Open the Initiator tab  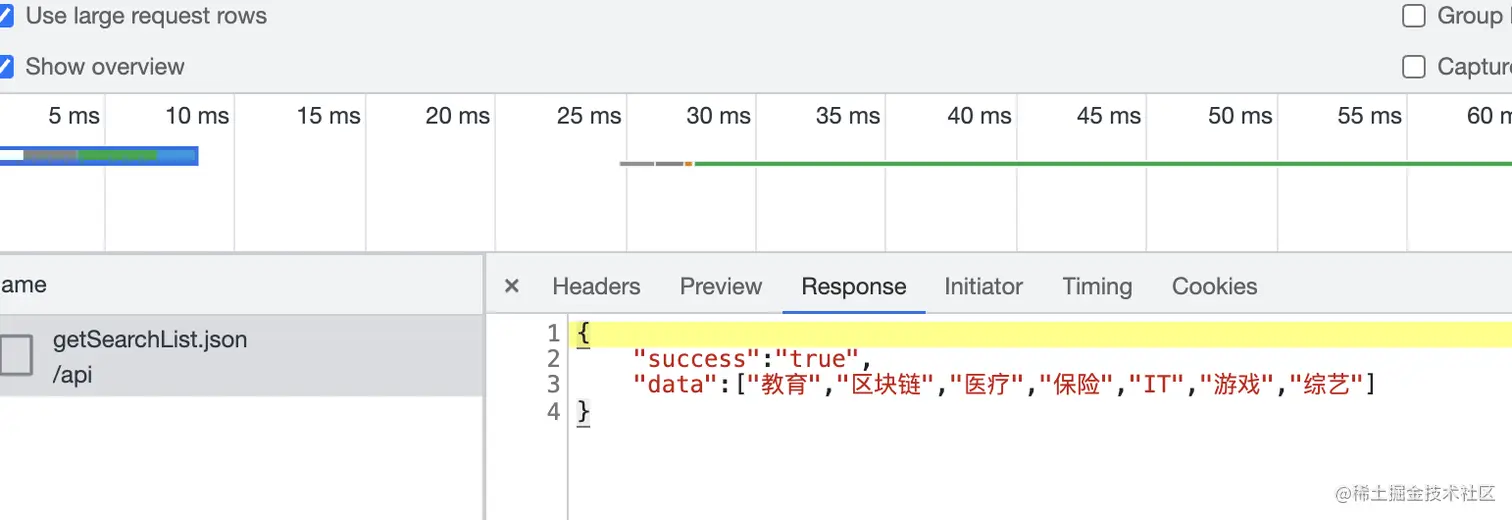[983, 286]
